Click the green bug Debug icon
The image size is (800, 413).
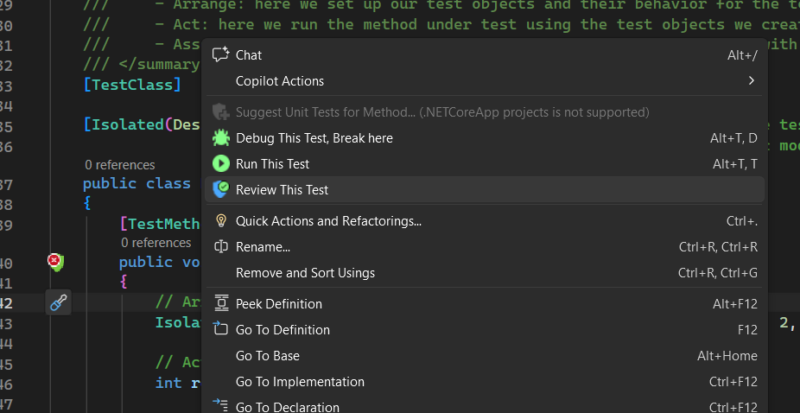[x=221, y=138]
